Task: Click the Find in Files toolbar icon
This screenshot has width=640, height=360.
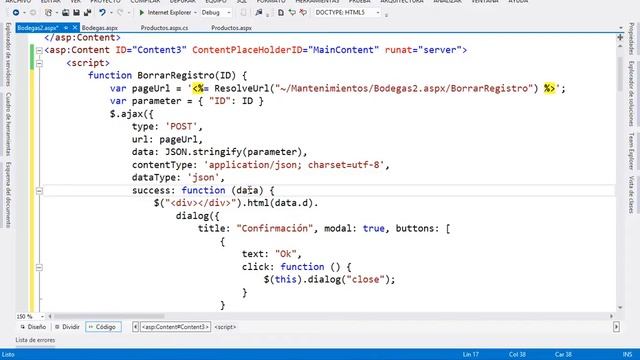Action: (x=259, y=13)
